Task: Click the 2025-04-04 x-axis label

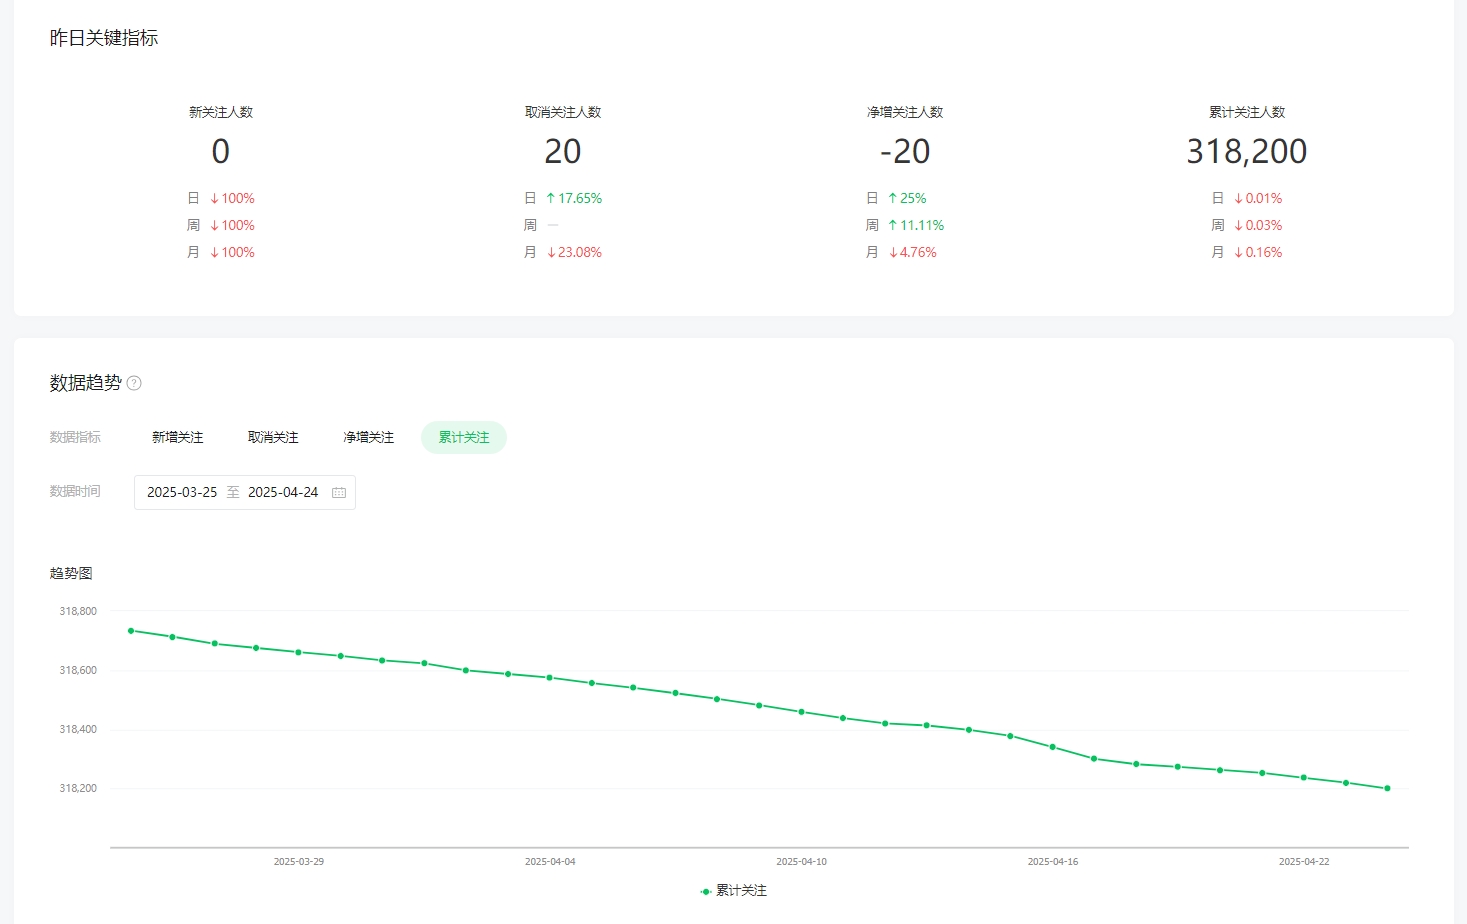Action: (x=550, y=861)
